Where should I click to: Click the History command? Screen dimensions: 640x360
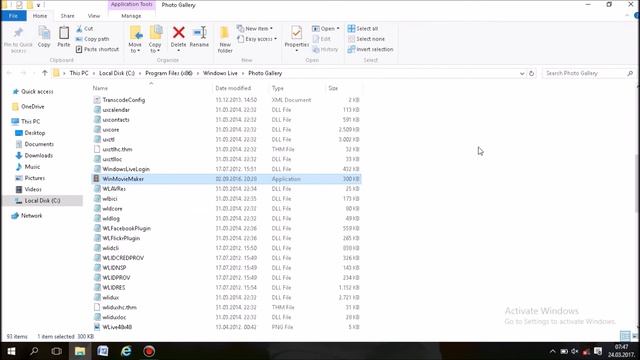(x=325, y=49)
